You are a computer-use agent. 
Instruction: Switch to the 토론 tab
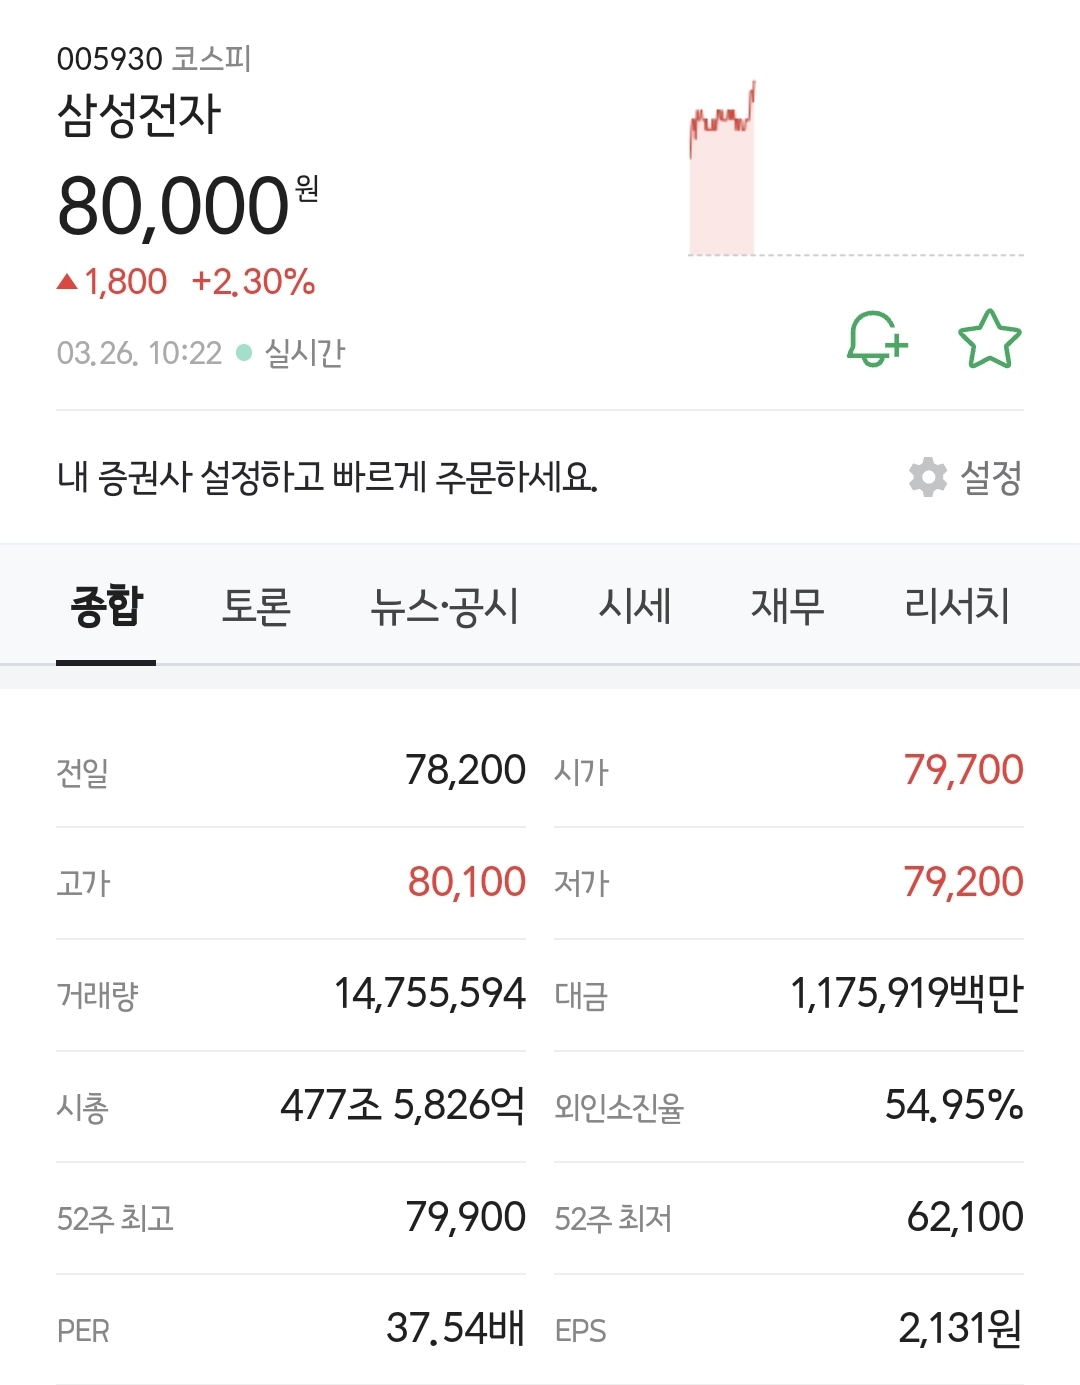[253, 606]
